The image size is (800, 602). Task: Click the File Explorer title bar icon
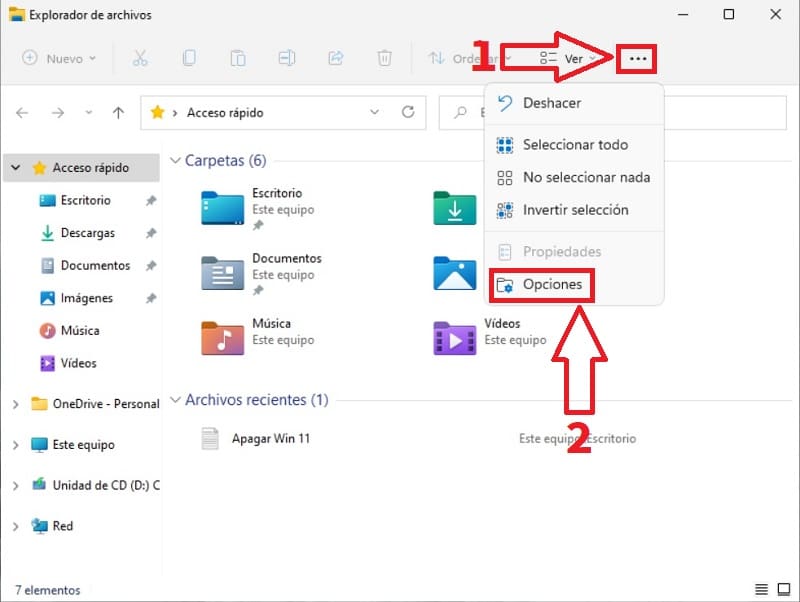click(x=17, y=14)
